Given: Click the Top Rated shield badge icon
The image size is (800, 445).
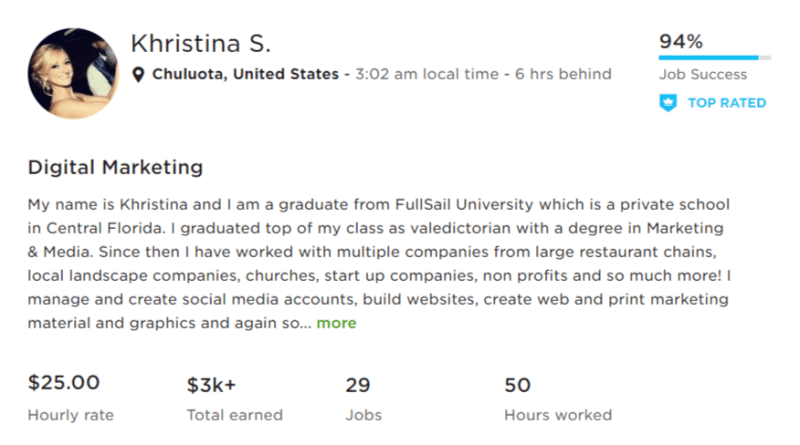Looking at the screenshot, I should tap(668, 103).
